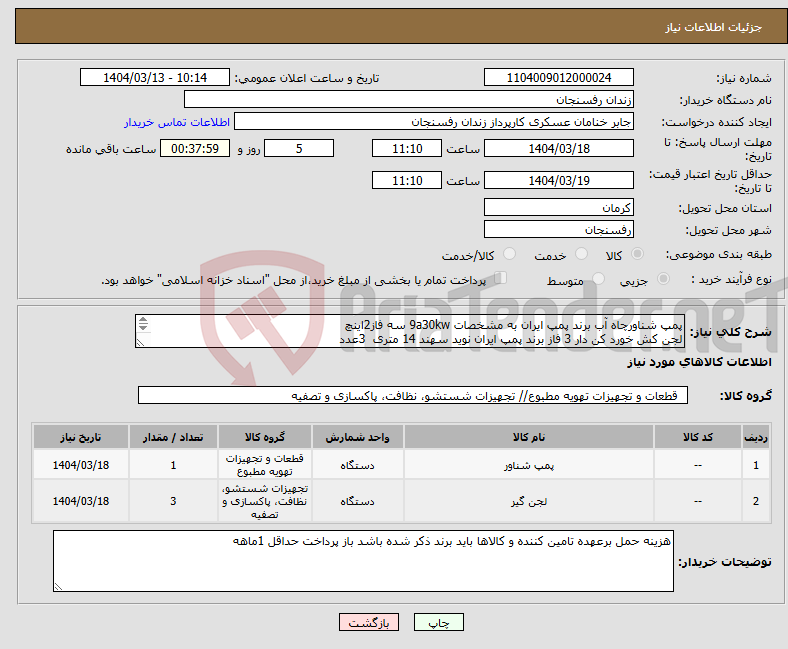Image resolution: width=788 pixels, height=649 pixels.
Task: Toggle the اسناد خزانه اسلامی payment checkbox
Action: pos(501,277)
